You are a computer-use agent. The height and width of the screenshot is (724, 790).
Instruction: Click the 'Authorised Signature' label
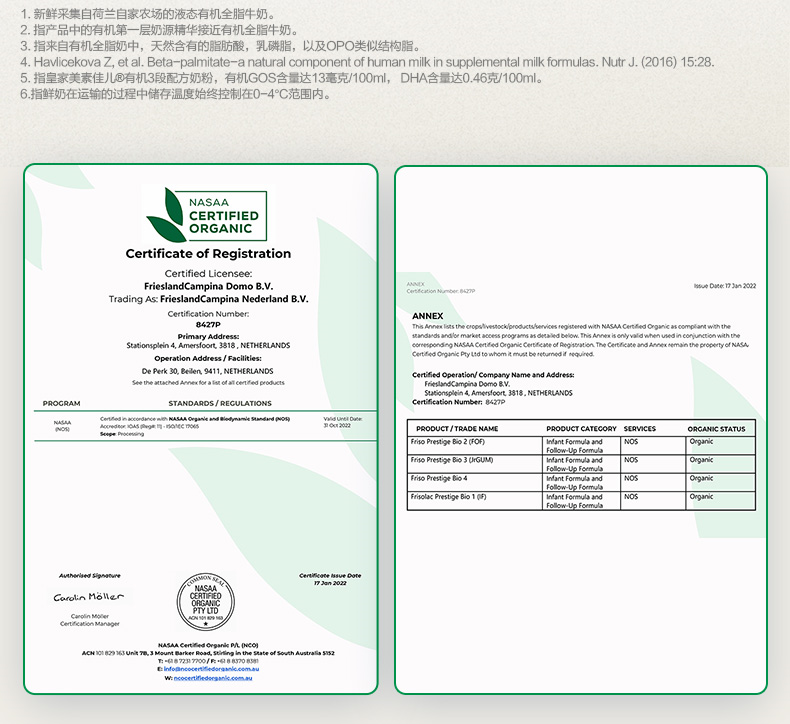point(90,575)
